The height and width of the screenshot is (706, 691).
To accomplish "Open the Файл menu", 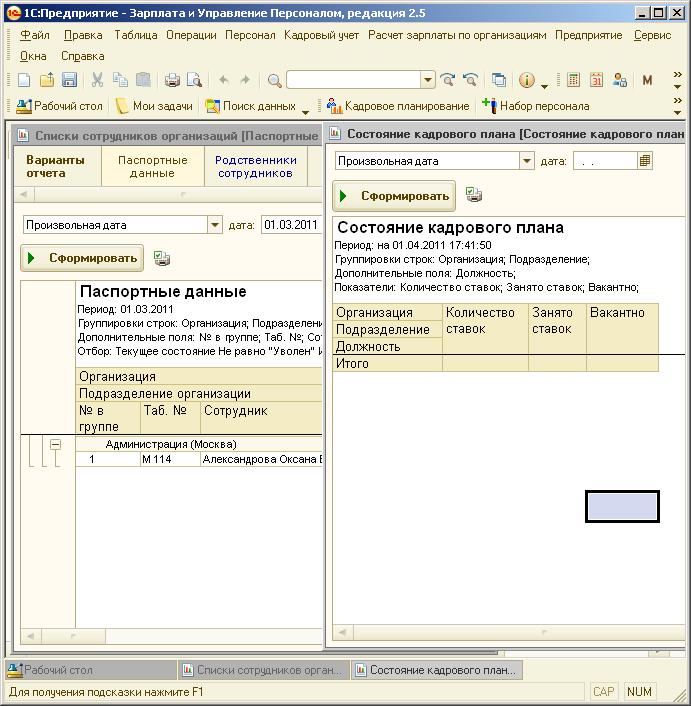I will tap(35, 35).
